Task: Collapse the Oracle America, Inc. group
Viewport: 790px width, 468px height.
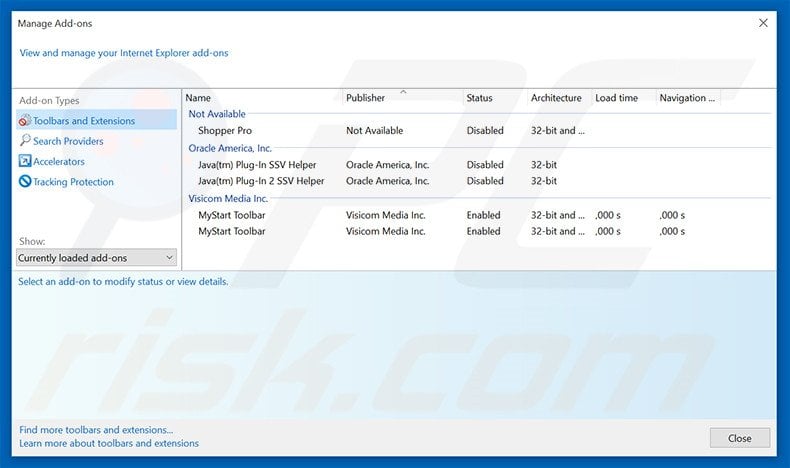Action: 230,148
